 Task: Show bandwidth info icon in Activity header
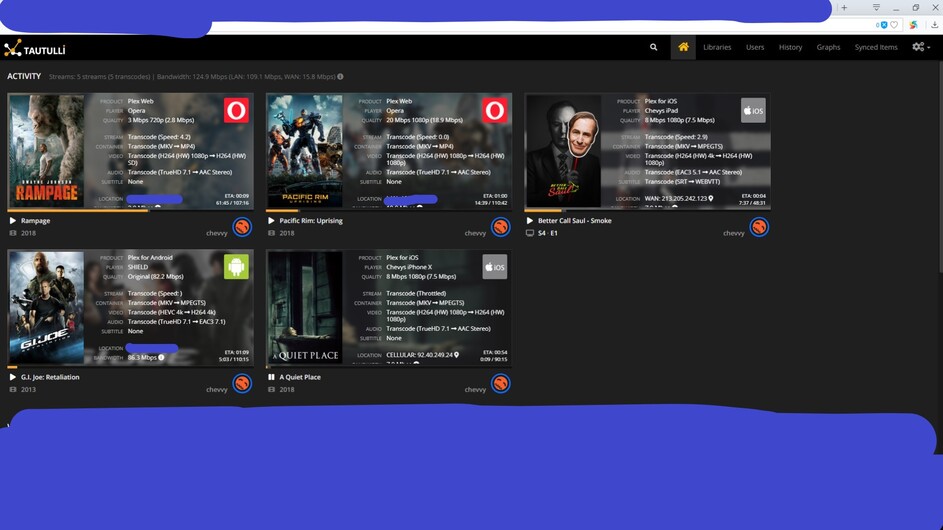point(340,76)
